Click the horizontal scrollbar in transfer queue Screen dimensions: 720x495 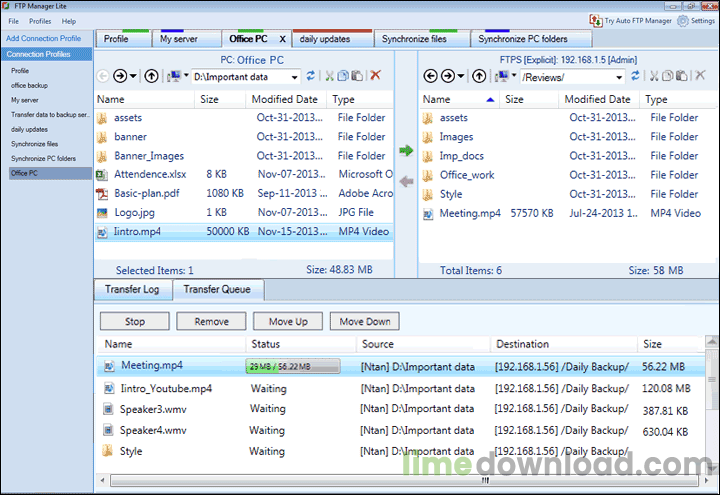point(404,481)
